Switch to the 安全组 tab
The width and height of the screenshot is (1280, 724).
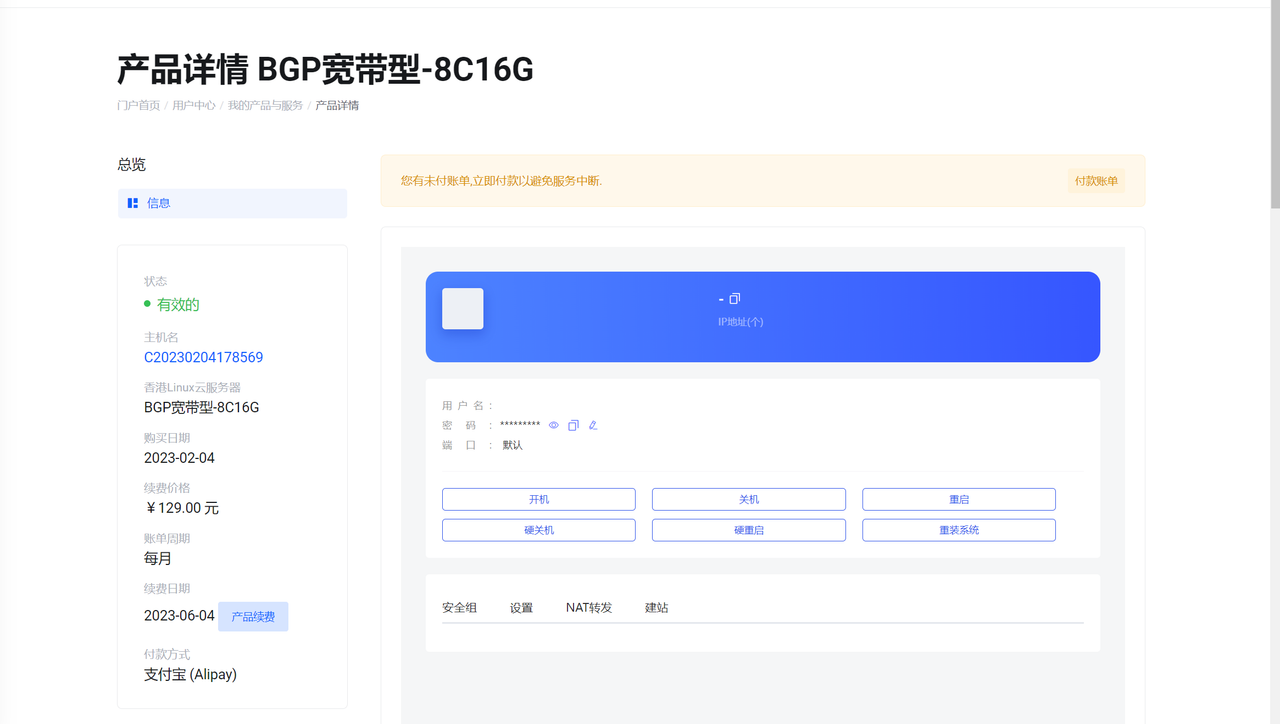459,607
